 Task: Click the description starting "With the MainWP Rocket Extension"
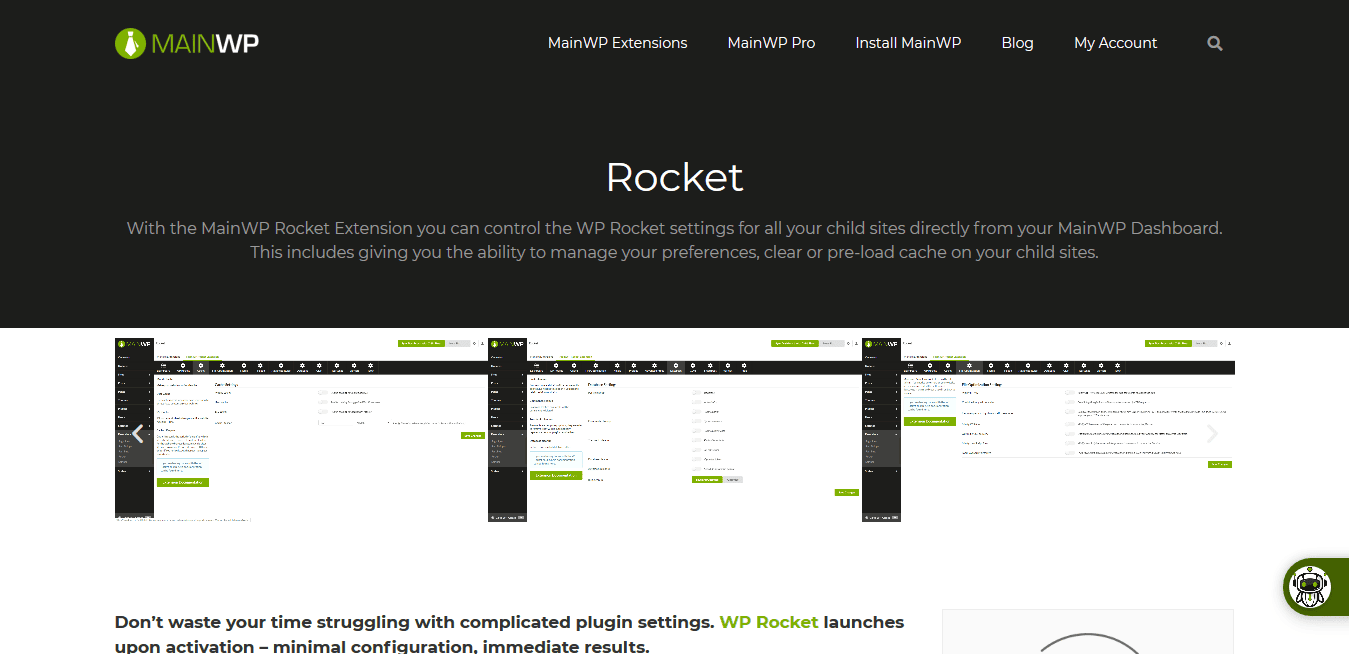click(x=675, y=240)
